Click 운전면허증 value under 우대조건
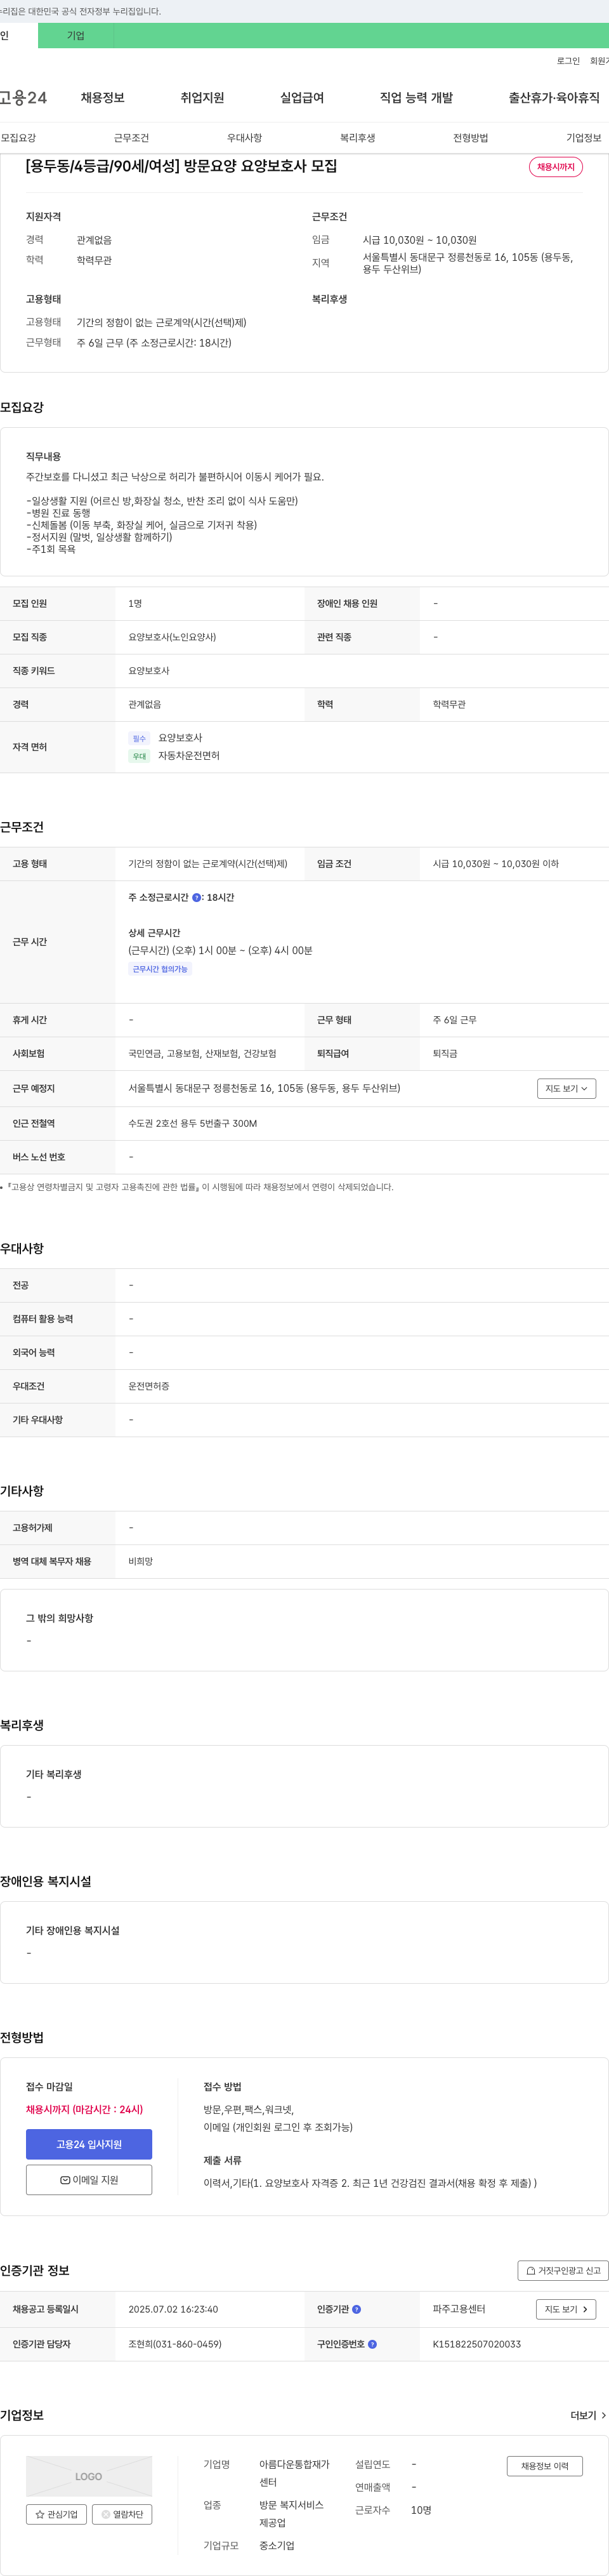The height and width of the screenshot is (2576, 609). pos(149,1386)
